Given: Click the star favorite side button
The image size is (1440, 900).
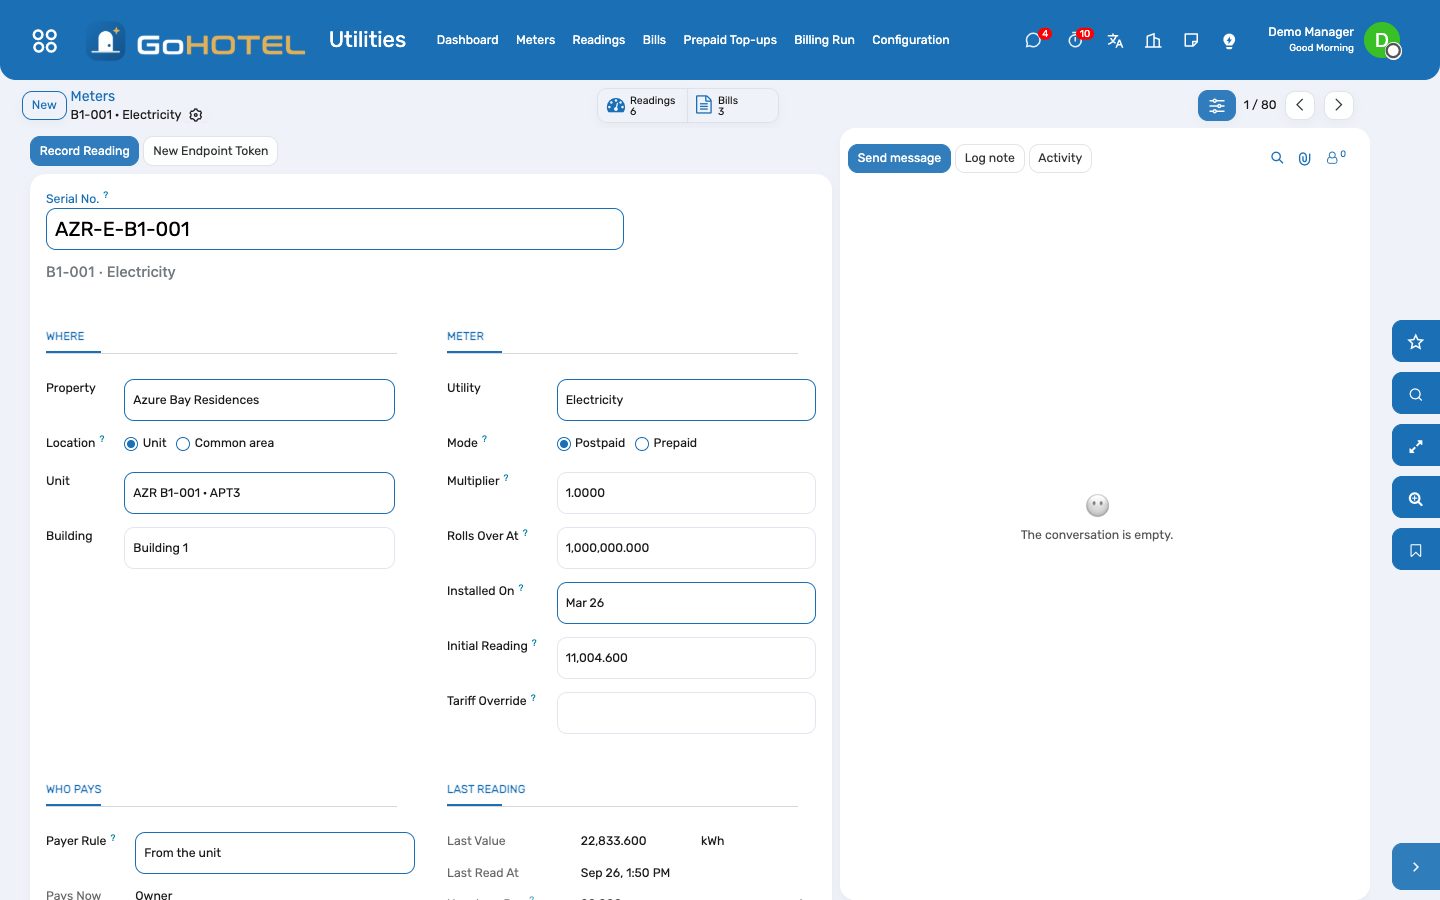Looking at the screenshot, I should click(x=1416, y=342).
